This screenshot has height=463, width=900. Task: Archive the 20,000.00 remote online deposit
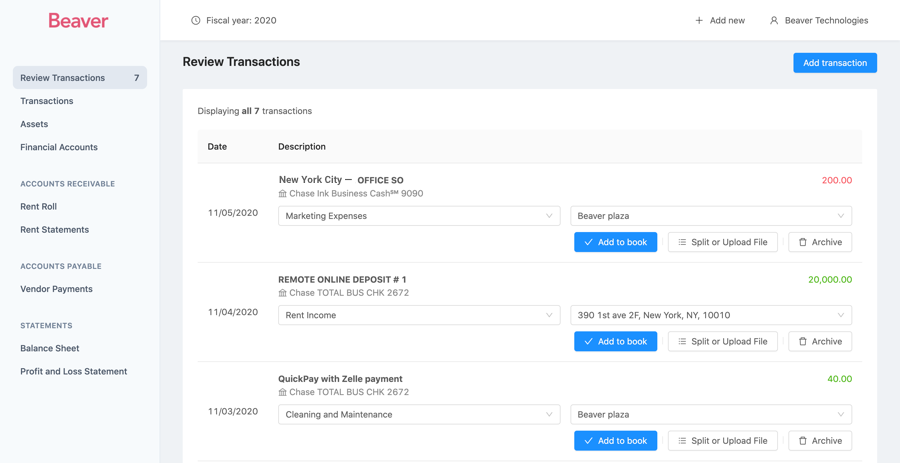[x=820, y=341]
